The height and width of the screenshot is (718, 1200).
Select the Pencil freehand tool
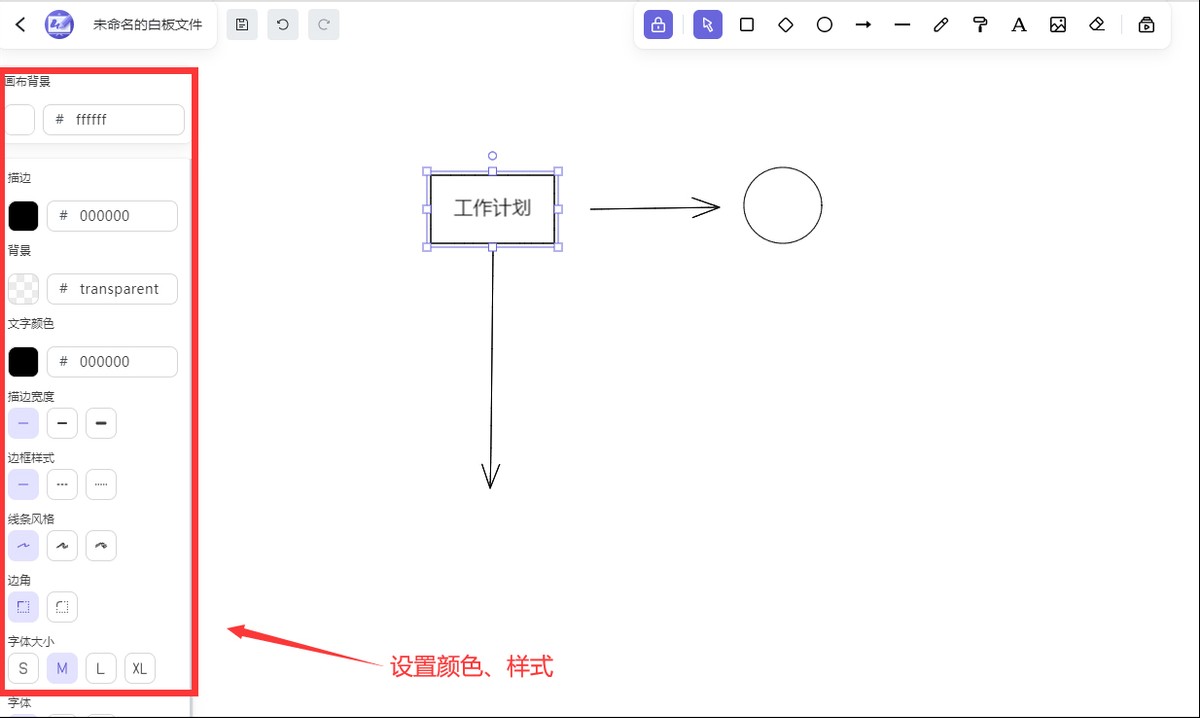point(940,24)
